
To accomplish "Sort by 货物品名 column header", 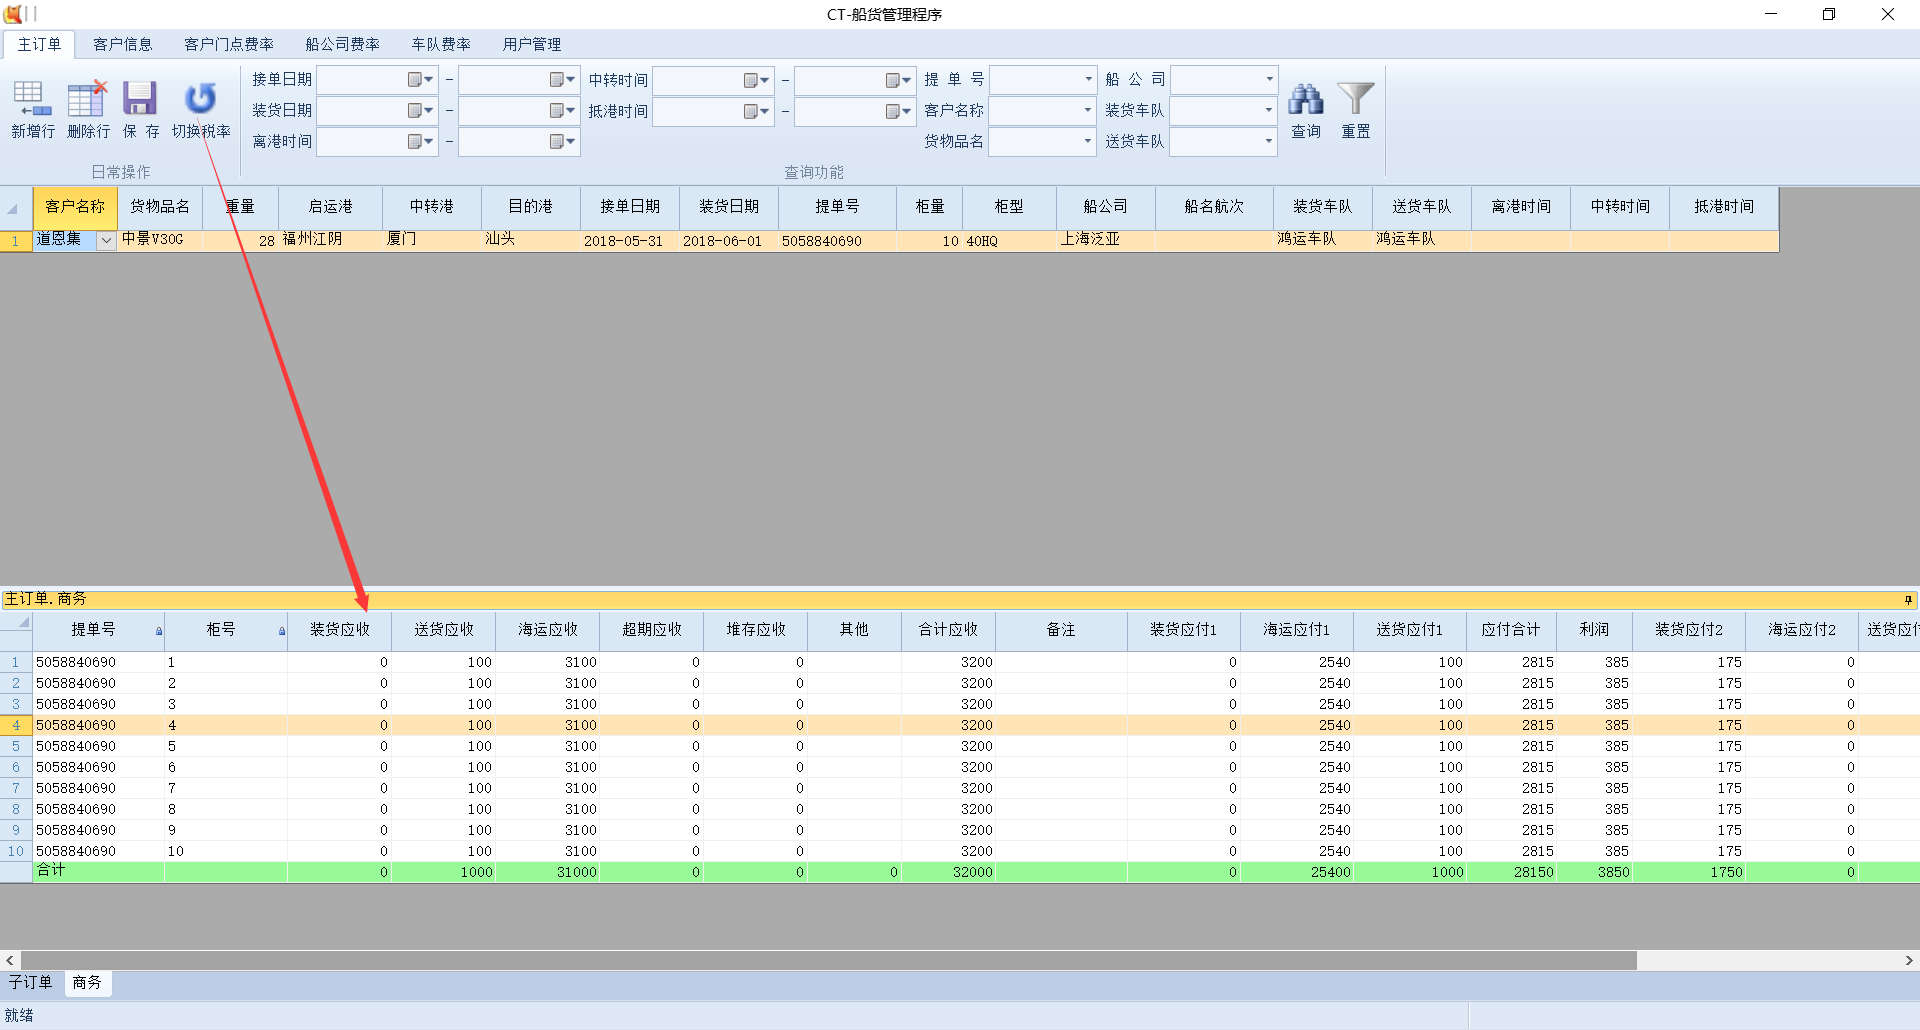I will point(160,207).
